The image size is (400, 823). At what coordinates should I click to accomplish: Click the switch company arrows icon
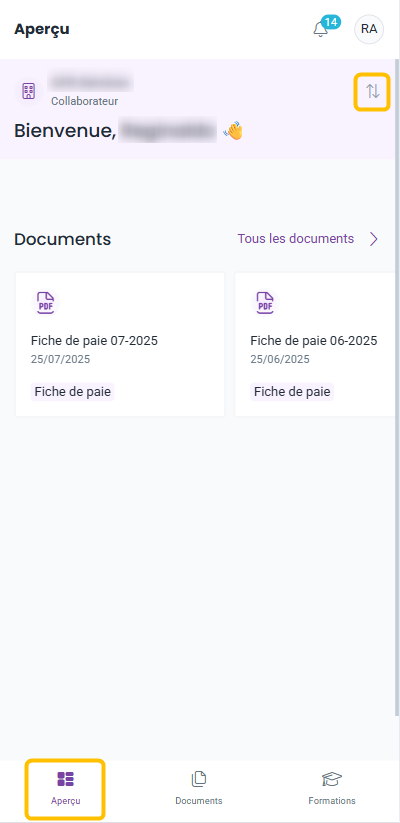[x=373, y=91]
